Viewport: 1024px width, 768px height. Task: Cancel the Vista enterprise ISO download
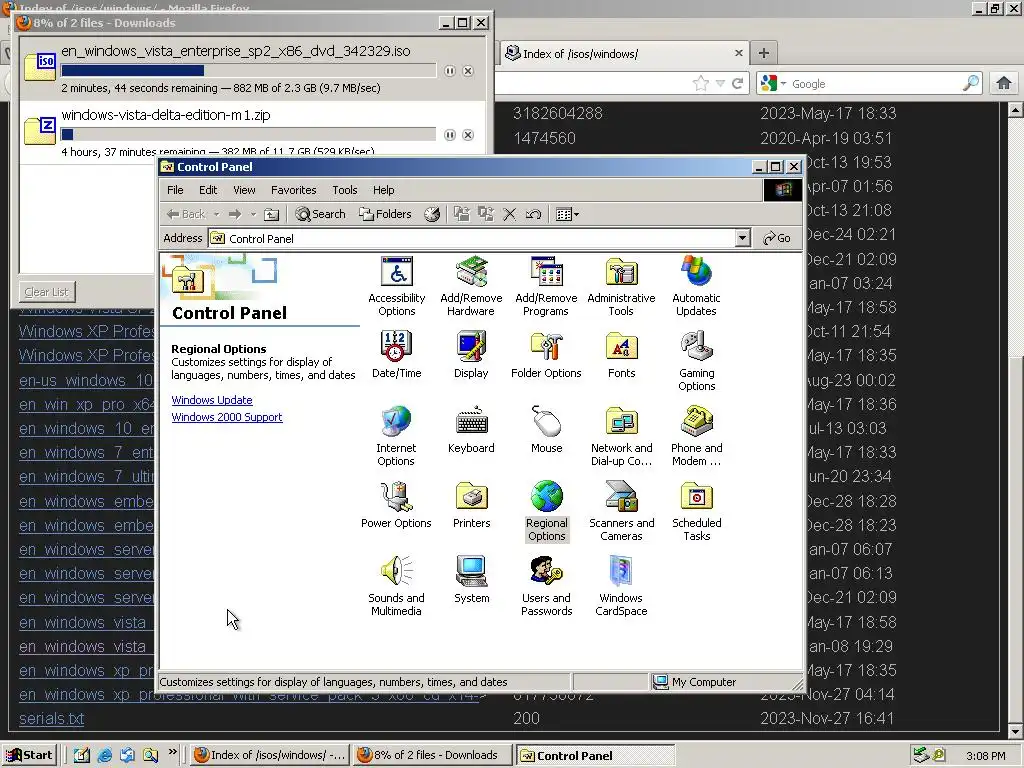[468, 71]
